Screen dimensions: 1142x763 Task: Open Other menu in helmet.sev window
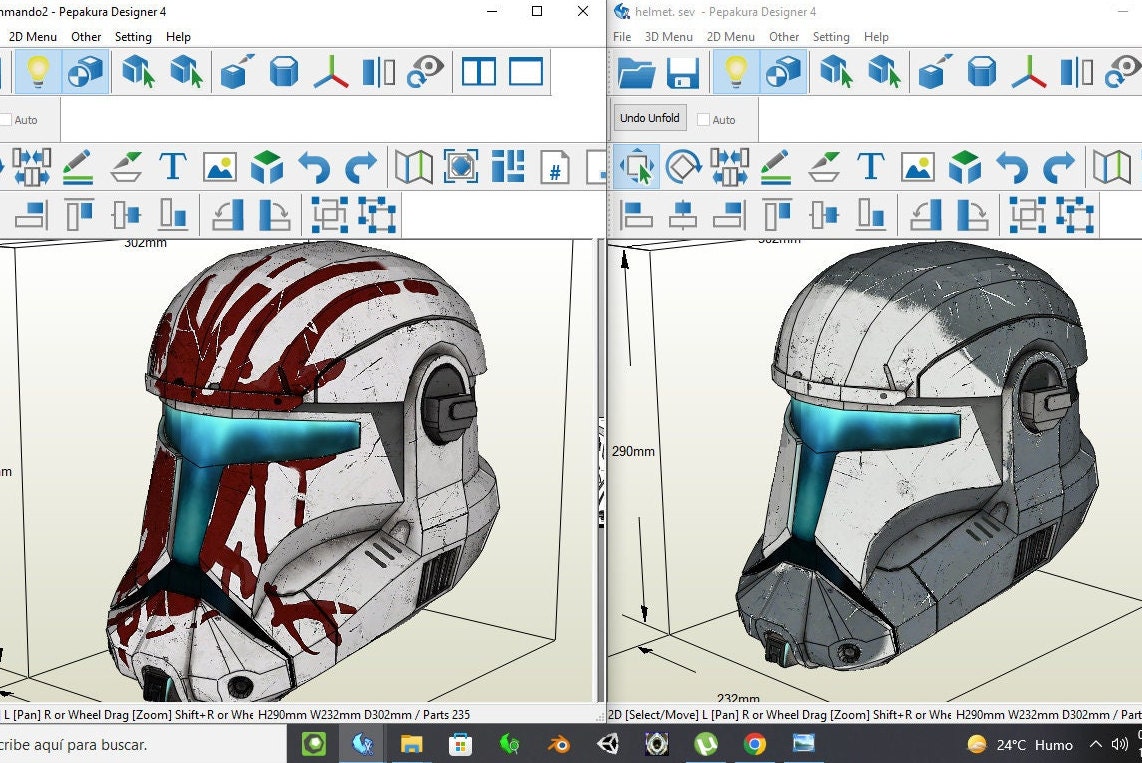click(x=784, y=36)
